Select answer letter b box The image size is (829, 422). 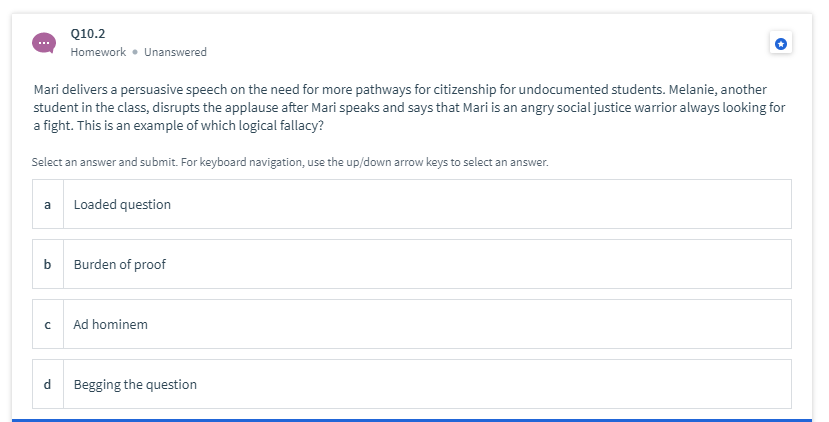[48, 264]
